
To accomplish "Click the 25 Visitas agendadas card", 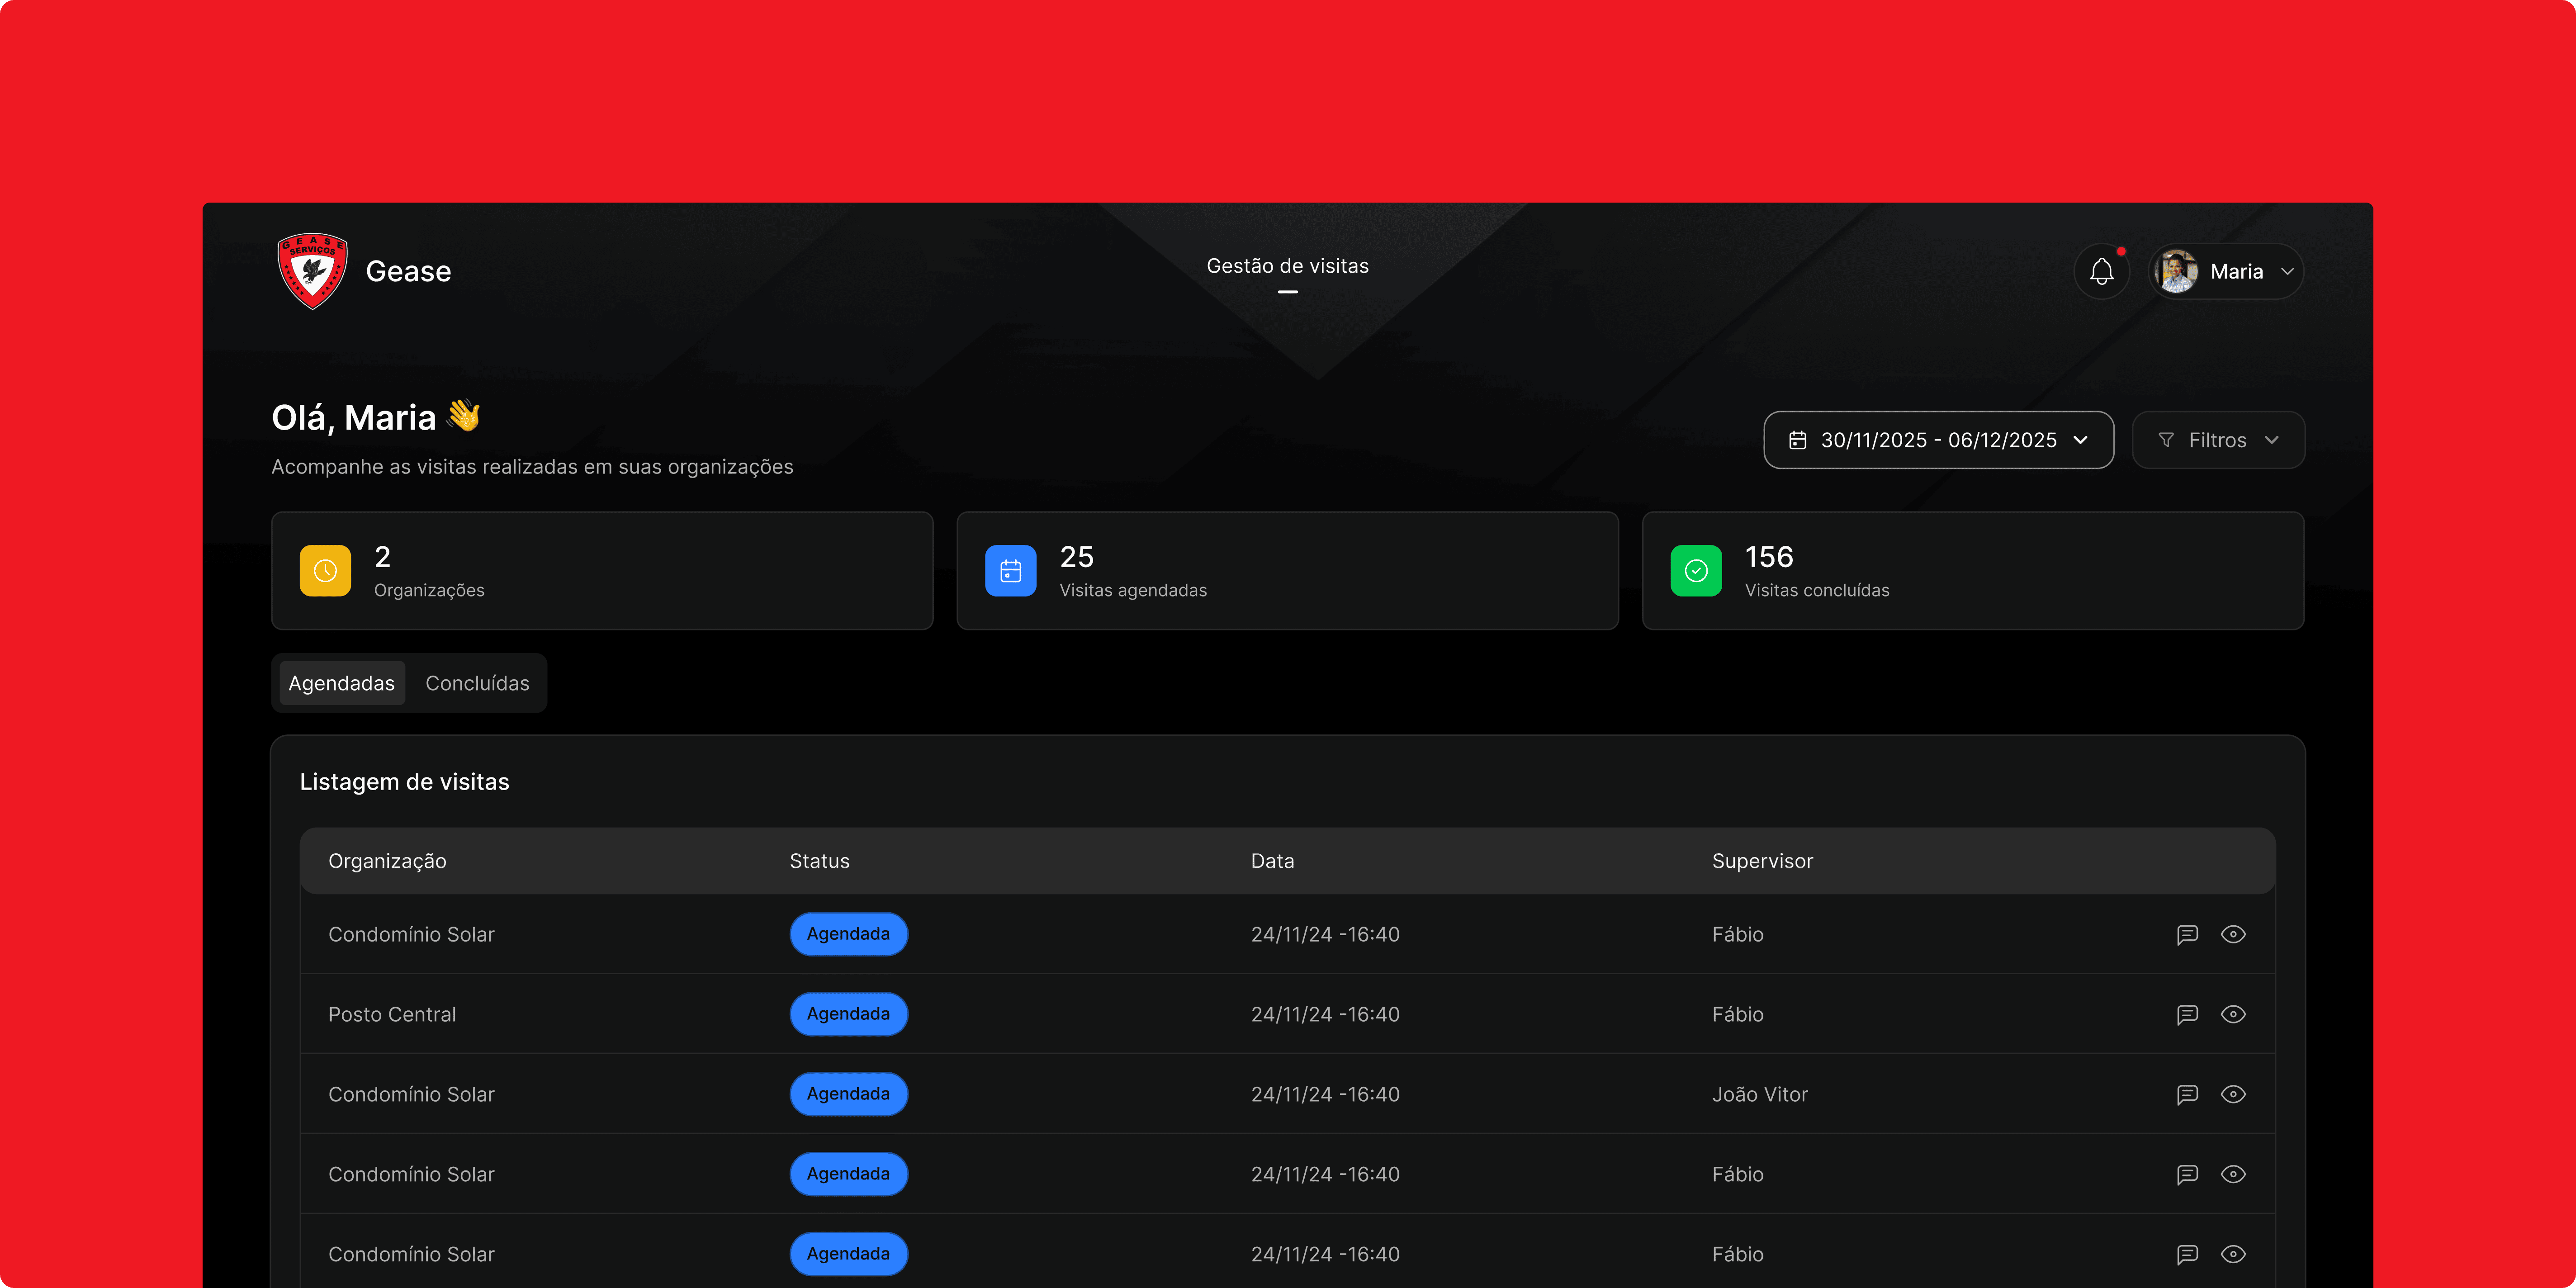I will (1287, 571).
